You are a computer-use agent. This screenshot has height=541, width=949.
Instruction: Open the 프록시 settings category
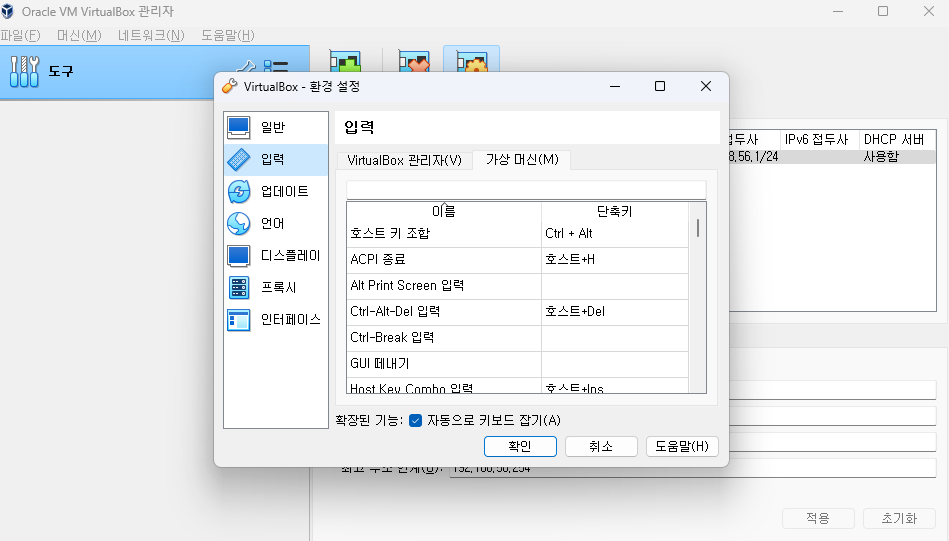[x=276, y=287]
